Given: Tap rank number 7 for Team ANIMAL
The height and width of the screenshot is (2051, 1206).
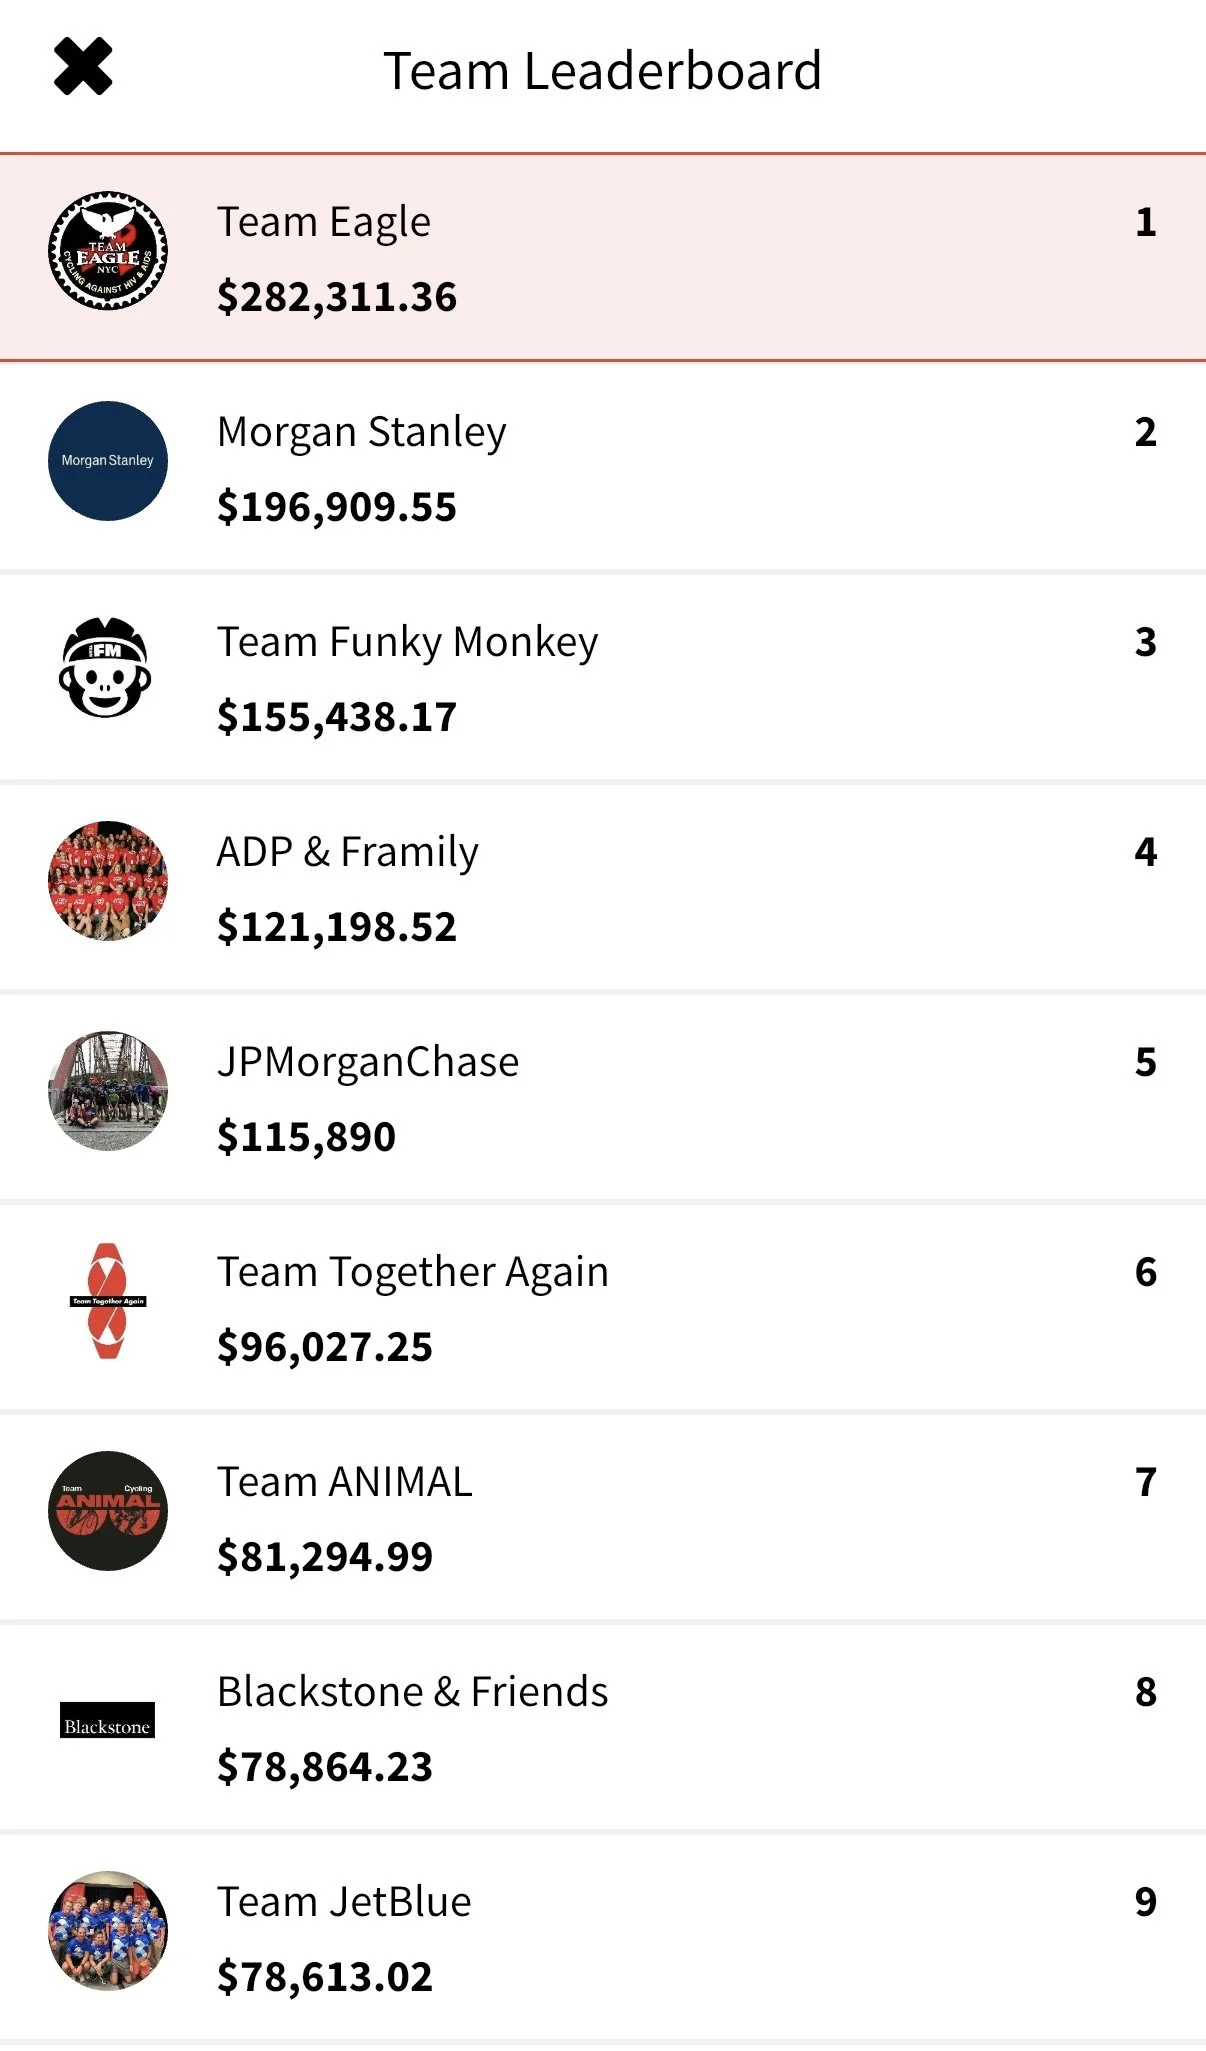Looking at the screenshot, I should point(1146,1482).
